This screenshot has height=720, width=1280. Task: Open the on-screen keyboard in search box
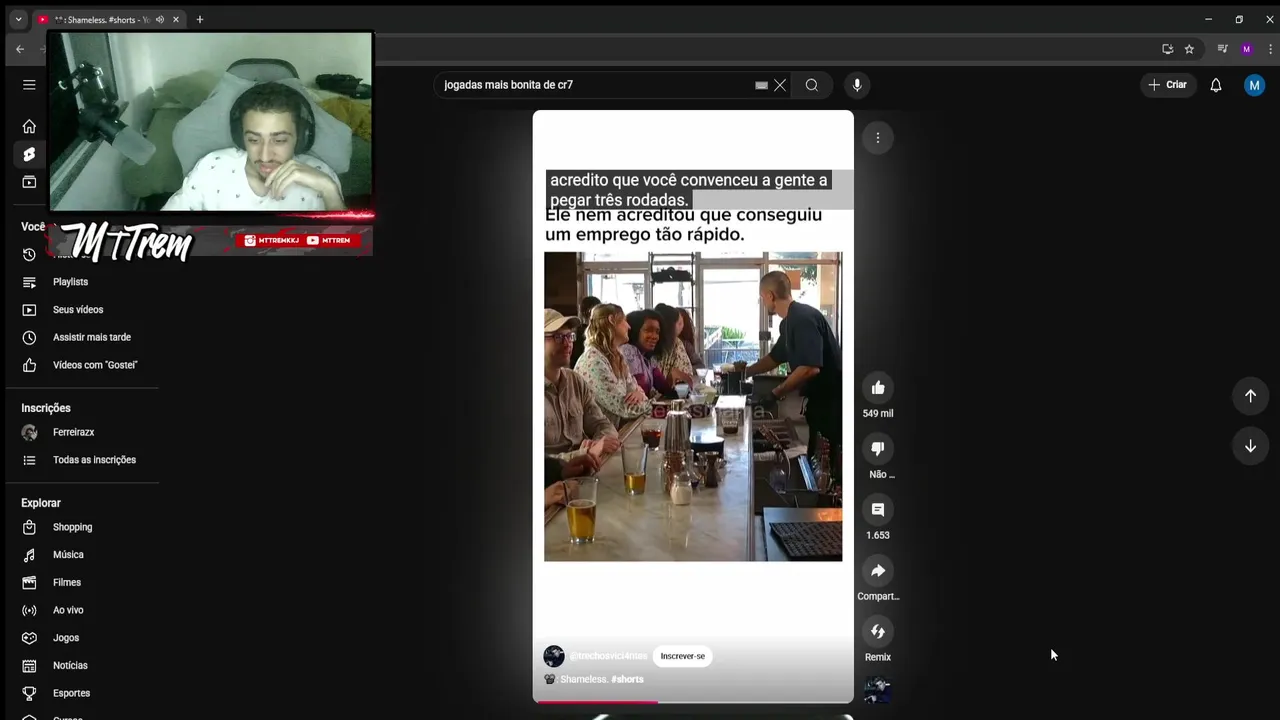(x=761, y=86)
